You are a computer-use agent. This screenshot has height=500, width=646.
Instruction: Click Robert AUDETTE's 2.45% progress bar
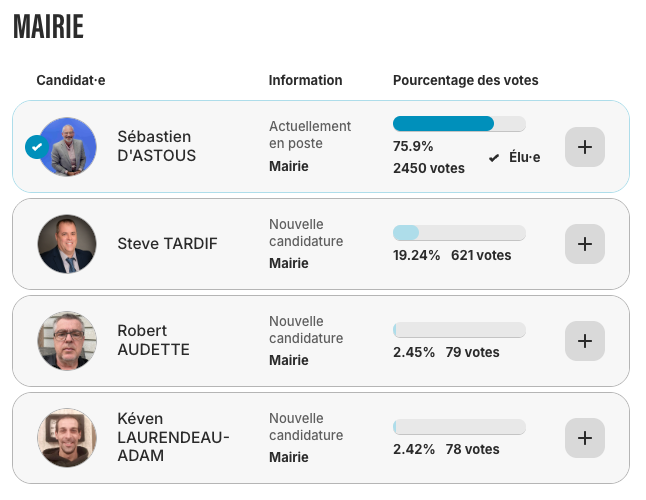[459, 330]
